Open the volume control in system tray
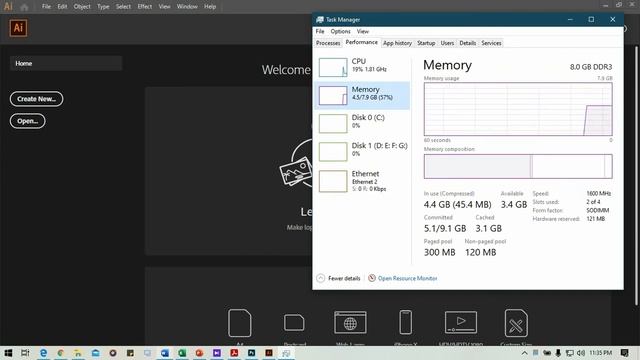Image resolution: width=640 pixels, height=360 pixels. 581,353
